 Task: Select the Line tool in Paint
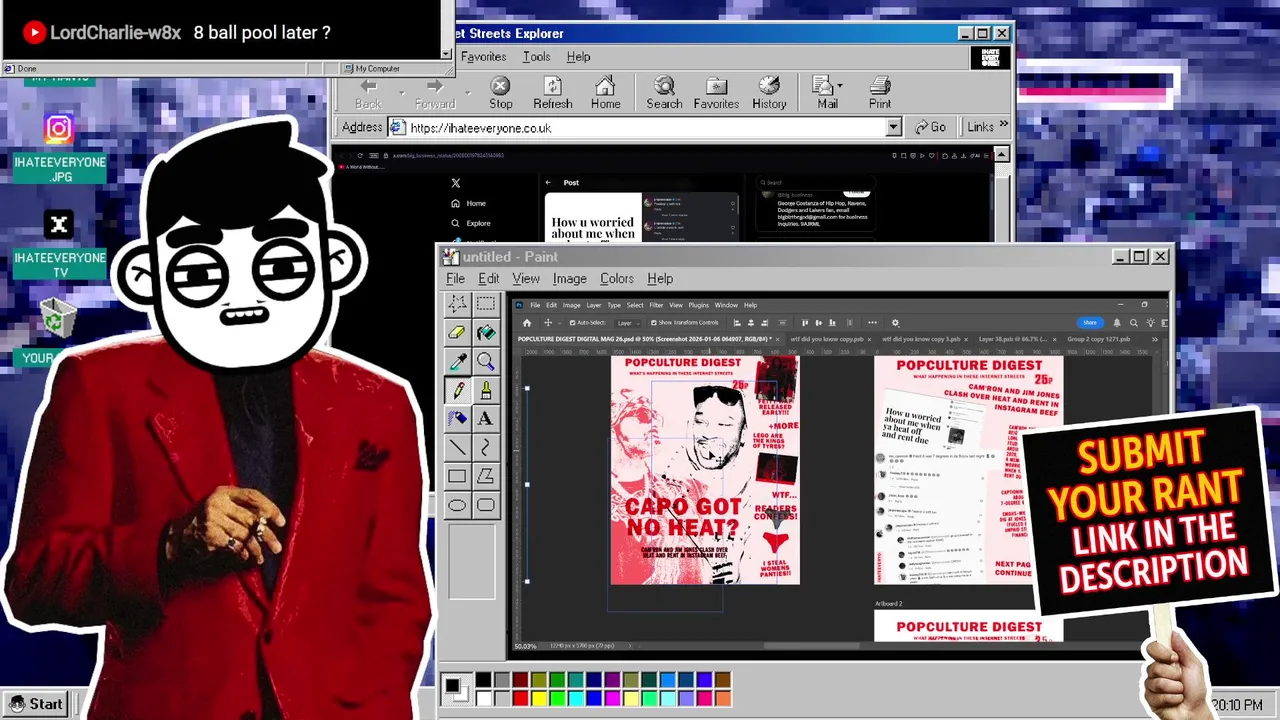tap(457, 448)
